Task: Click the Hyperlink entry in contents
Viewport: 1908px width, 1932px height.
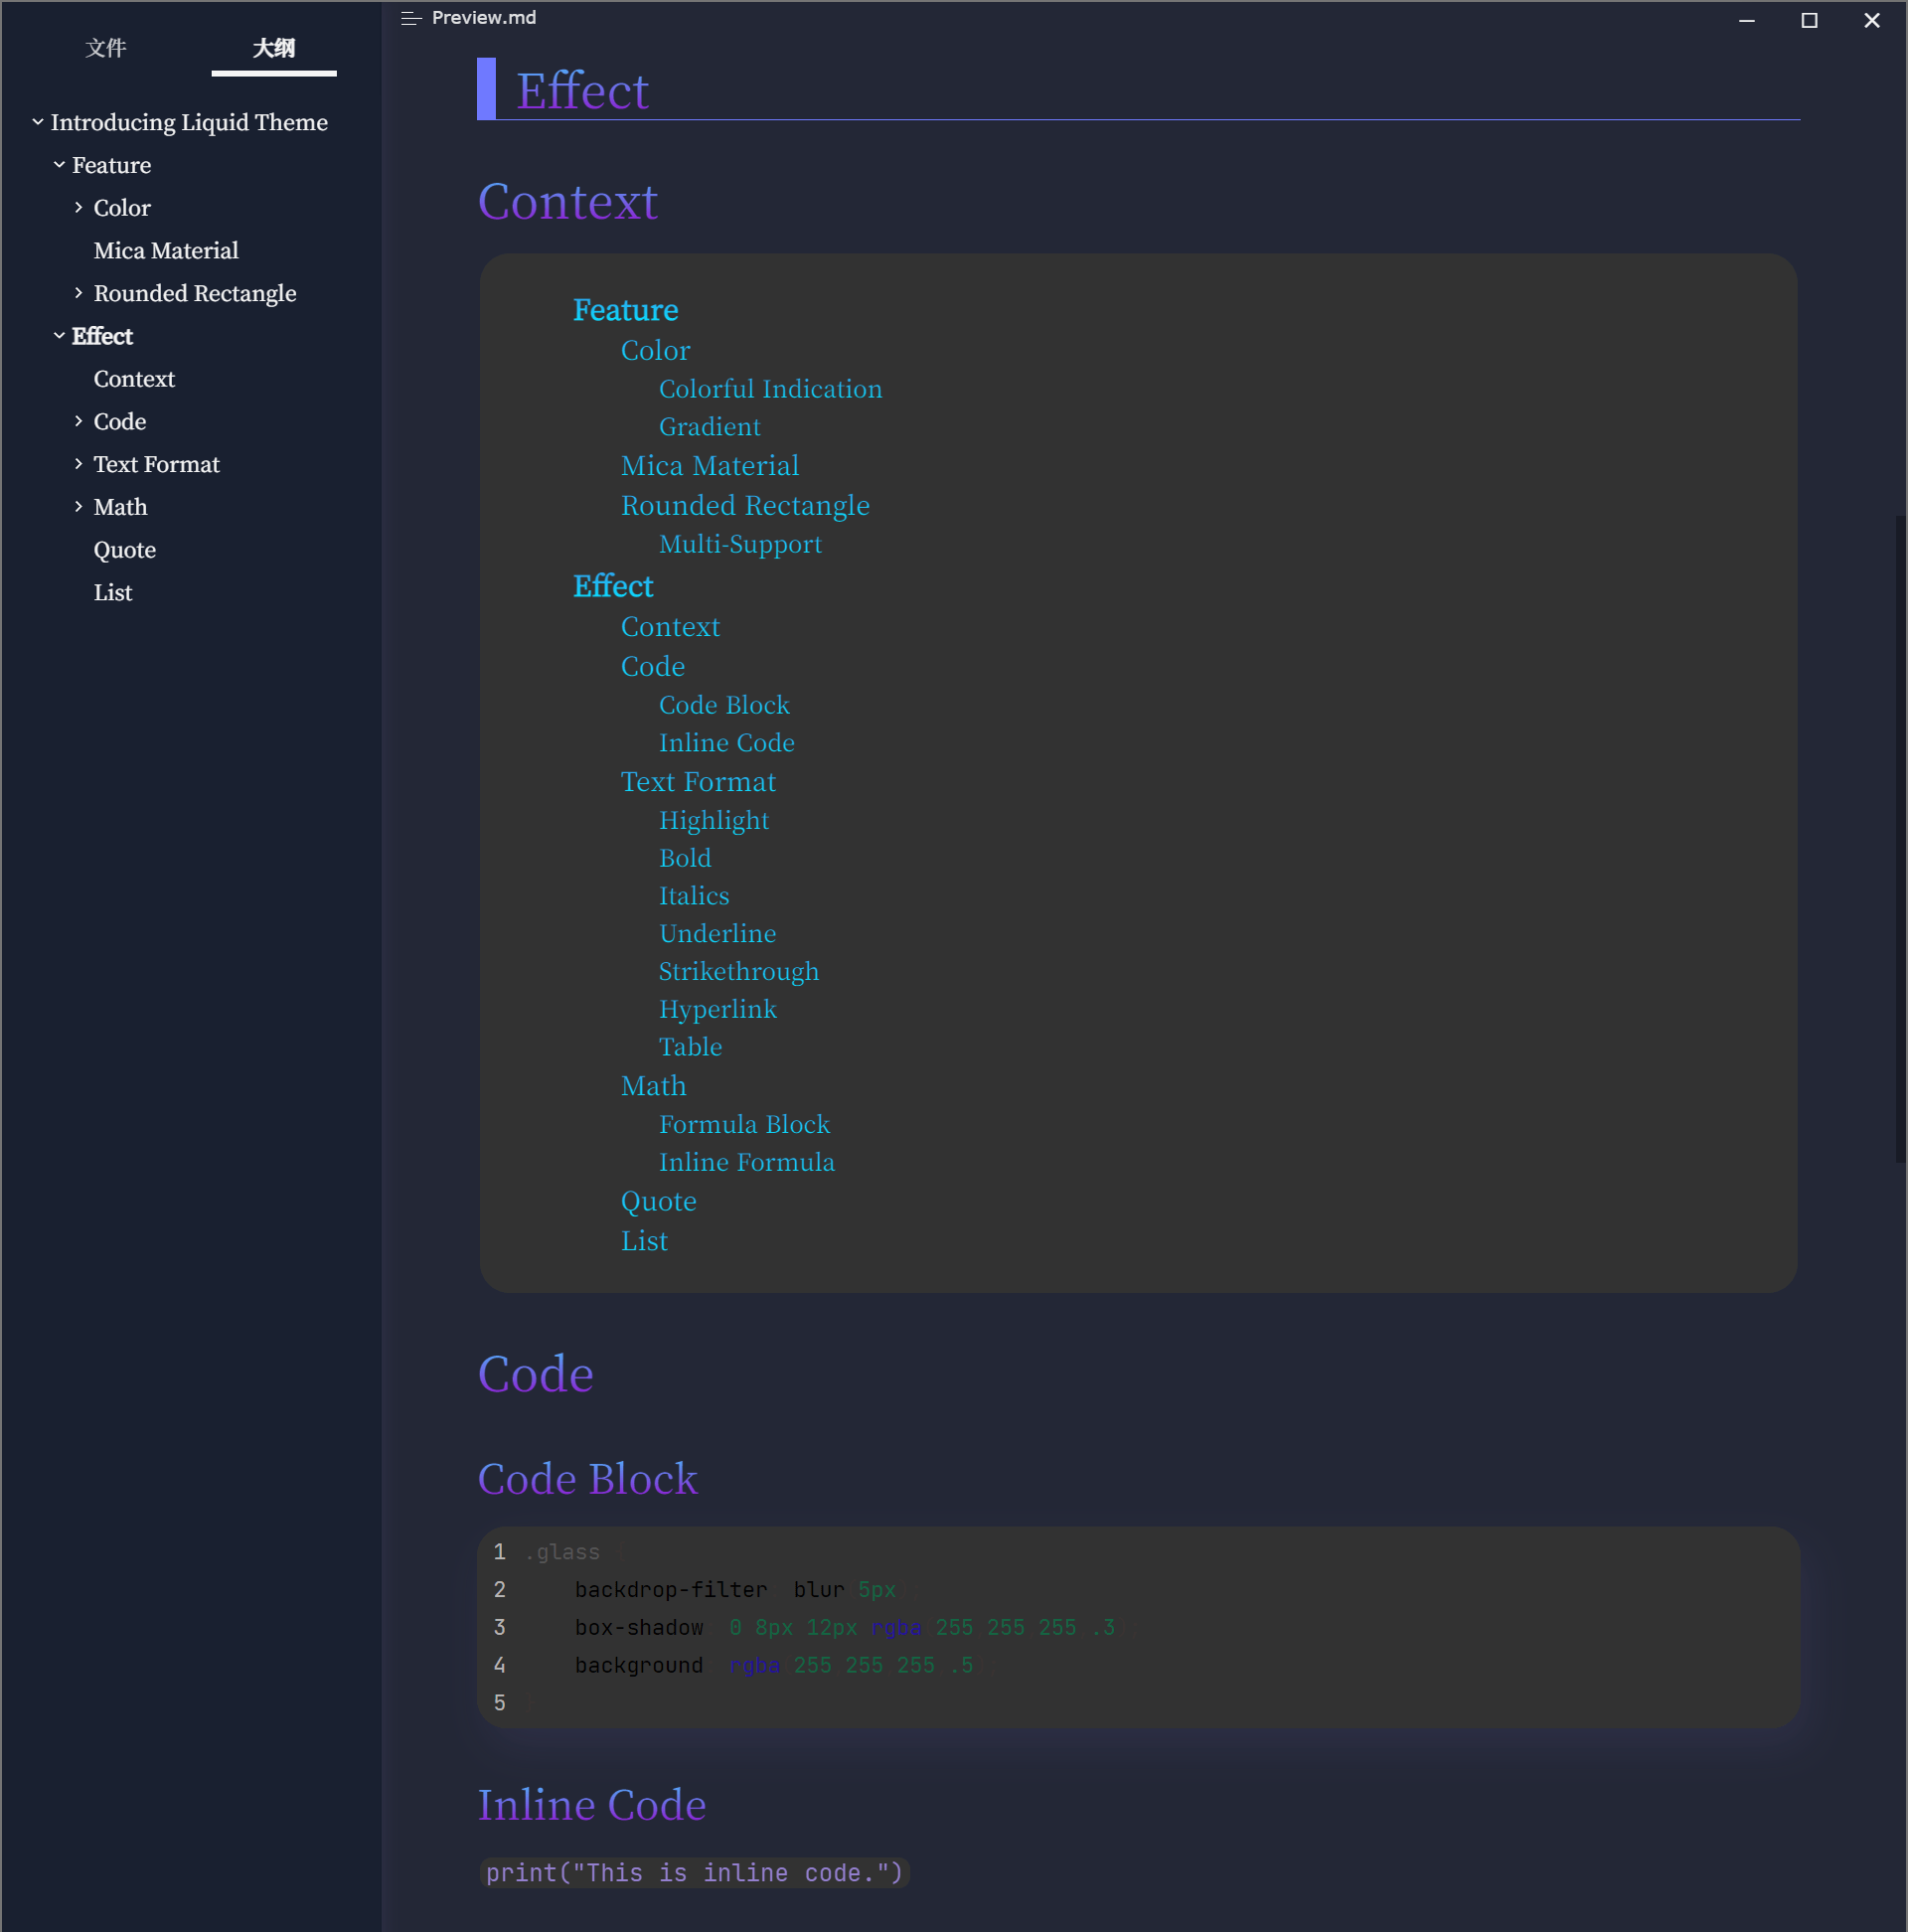Action: (717, 1009)
